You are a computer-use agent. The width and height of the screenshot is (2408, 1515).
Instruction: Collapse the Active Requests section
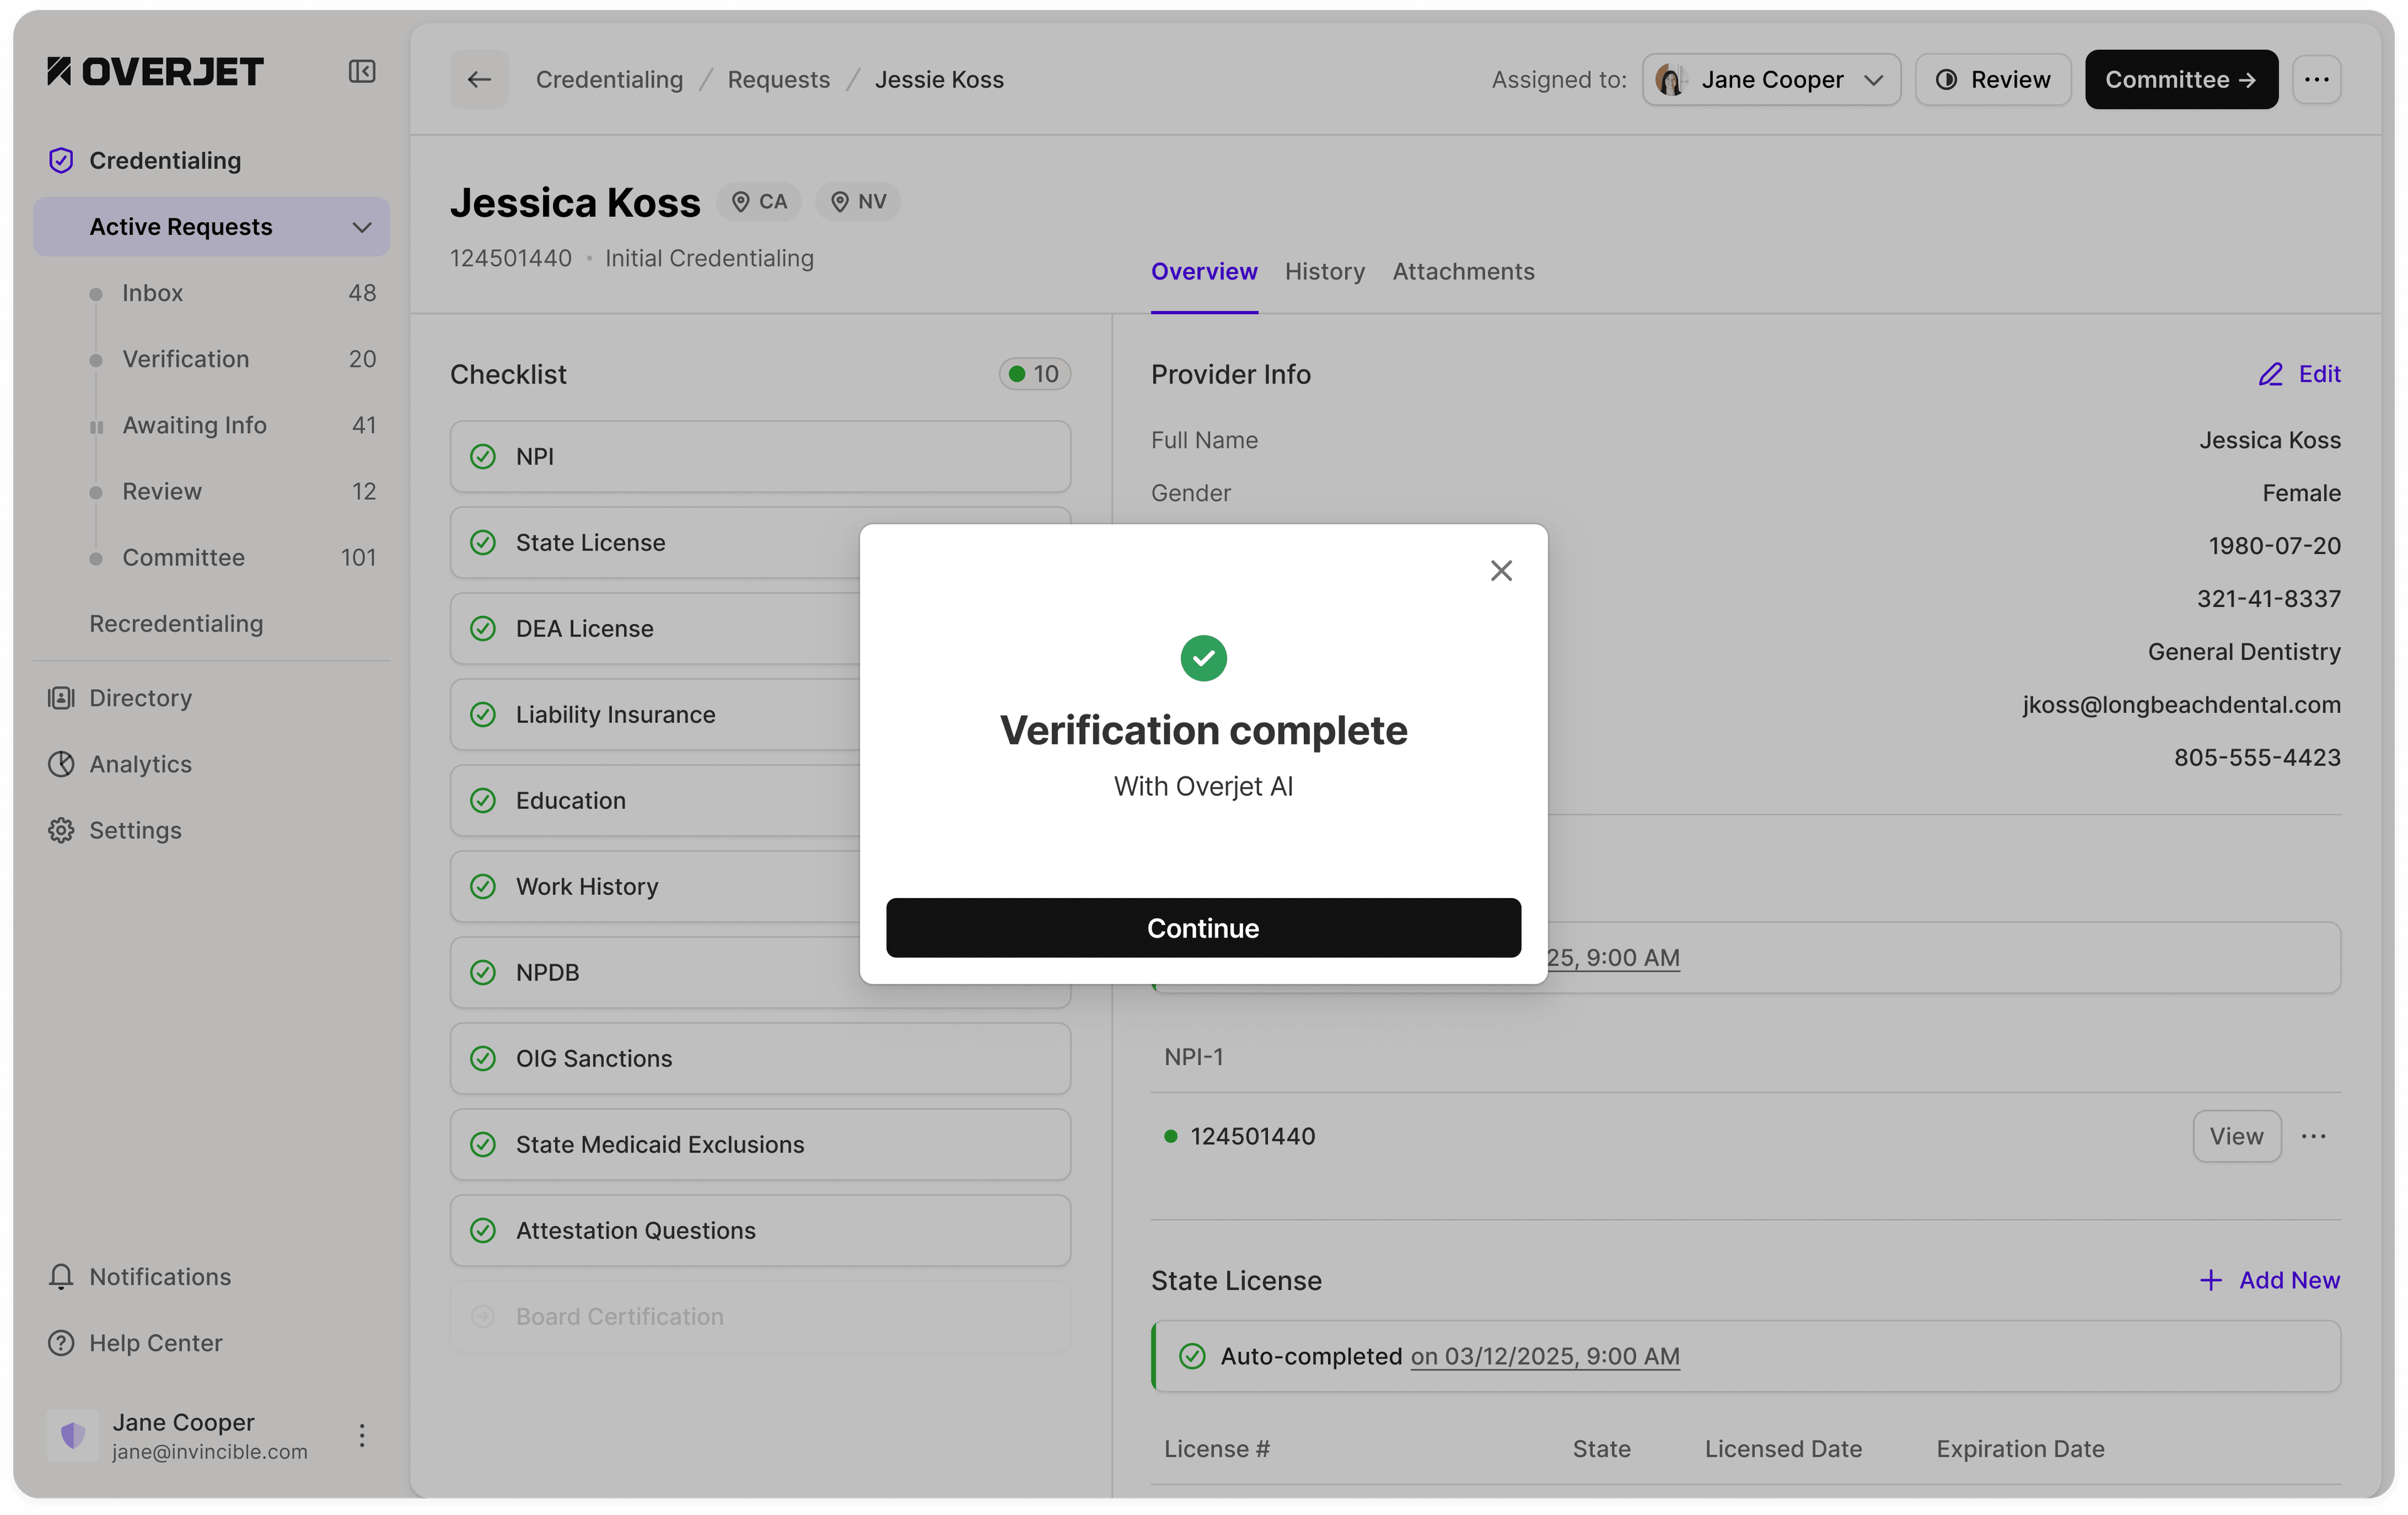click(x=362, y=227)
